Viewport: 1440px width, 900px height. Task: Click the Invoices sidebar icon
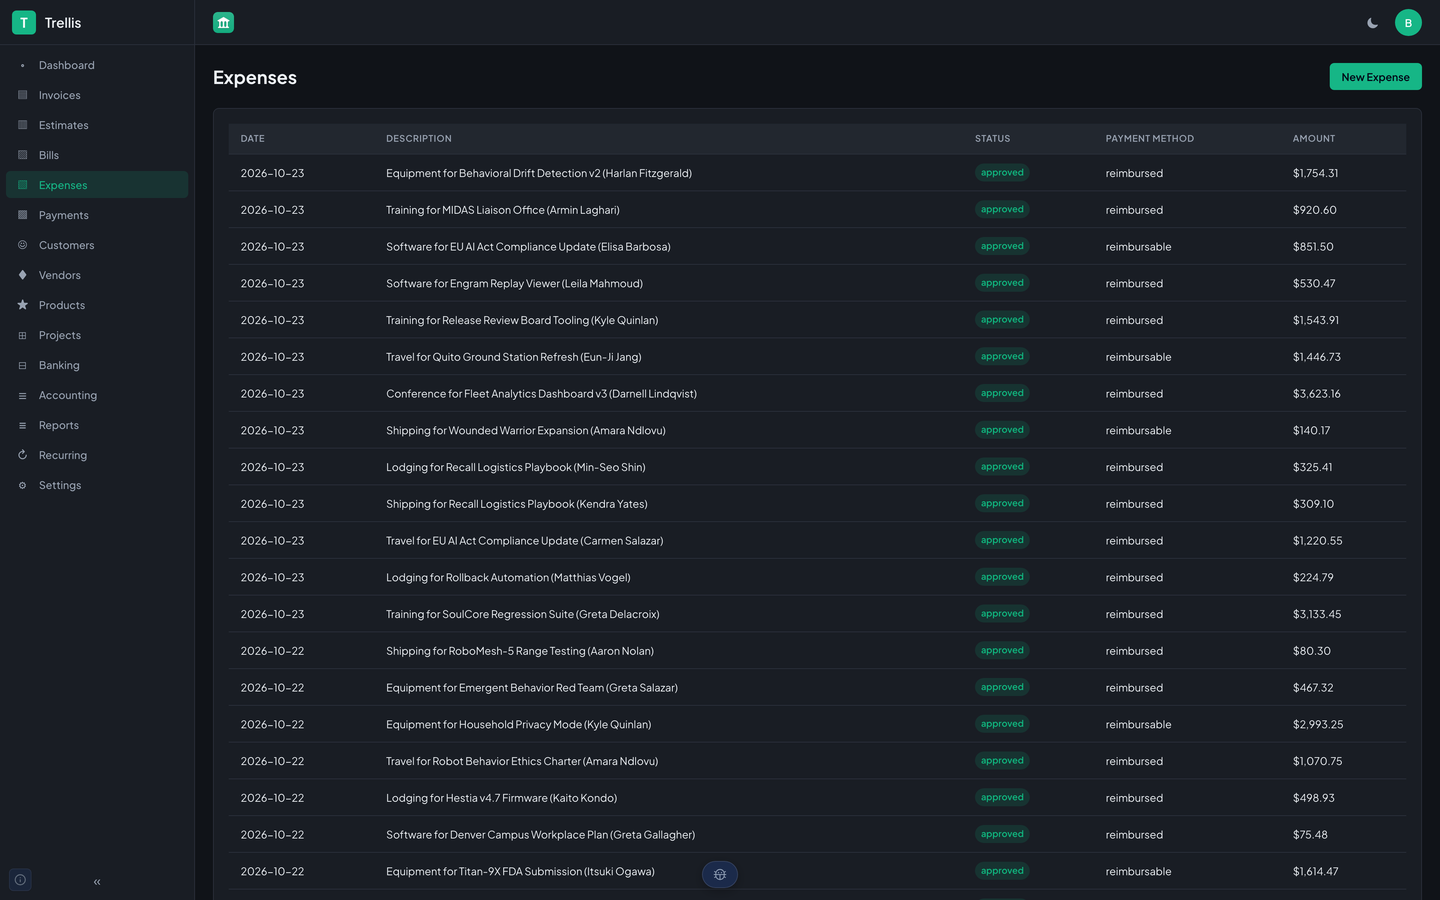pos(22,95)
